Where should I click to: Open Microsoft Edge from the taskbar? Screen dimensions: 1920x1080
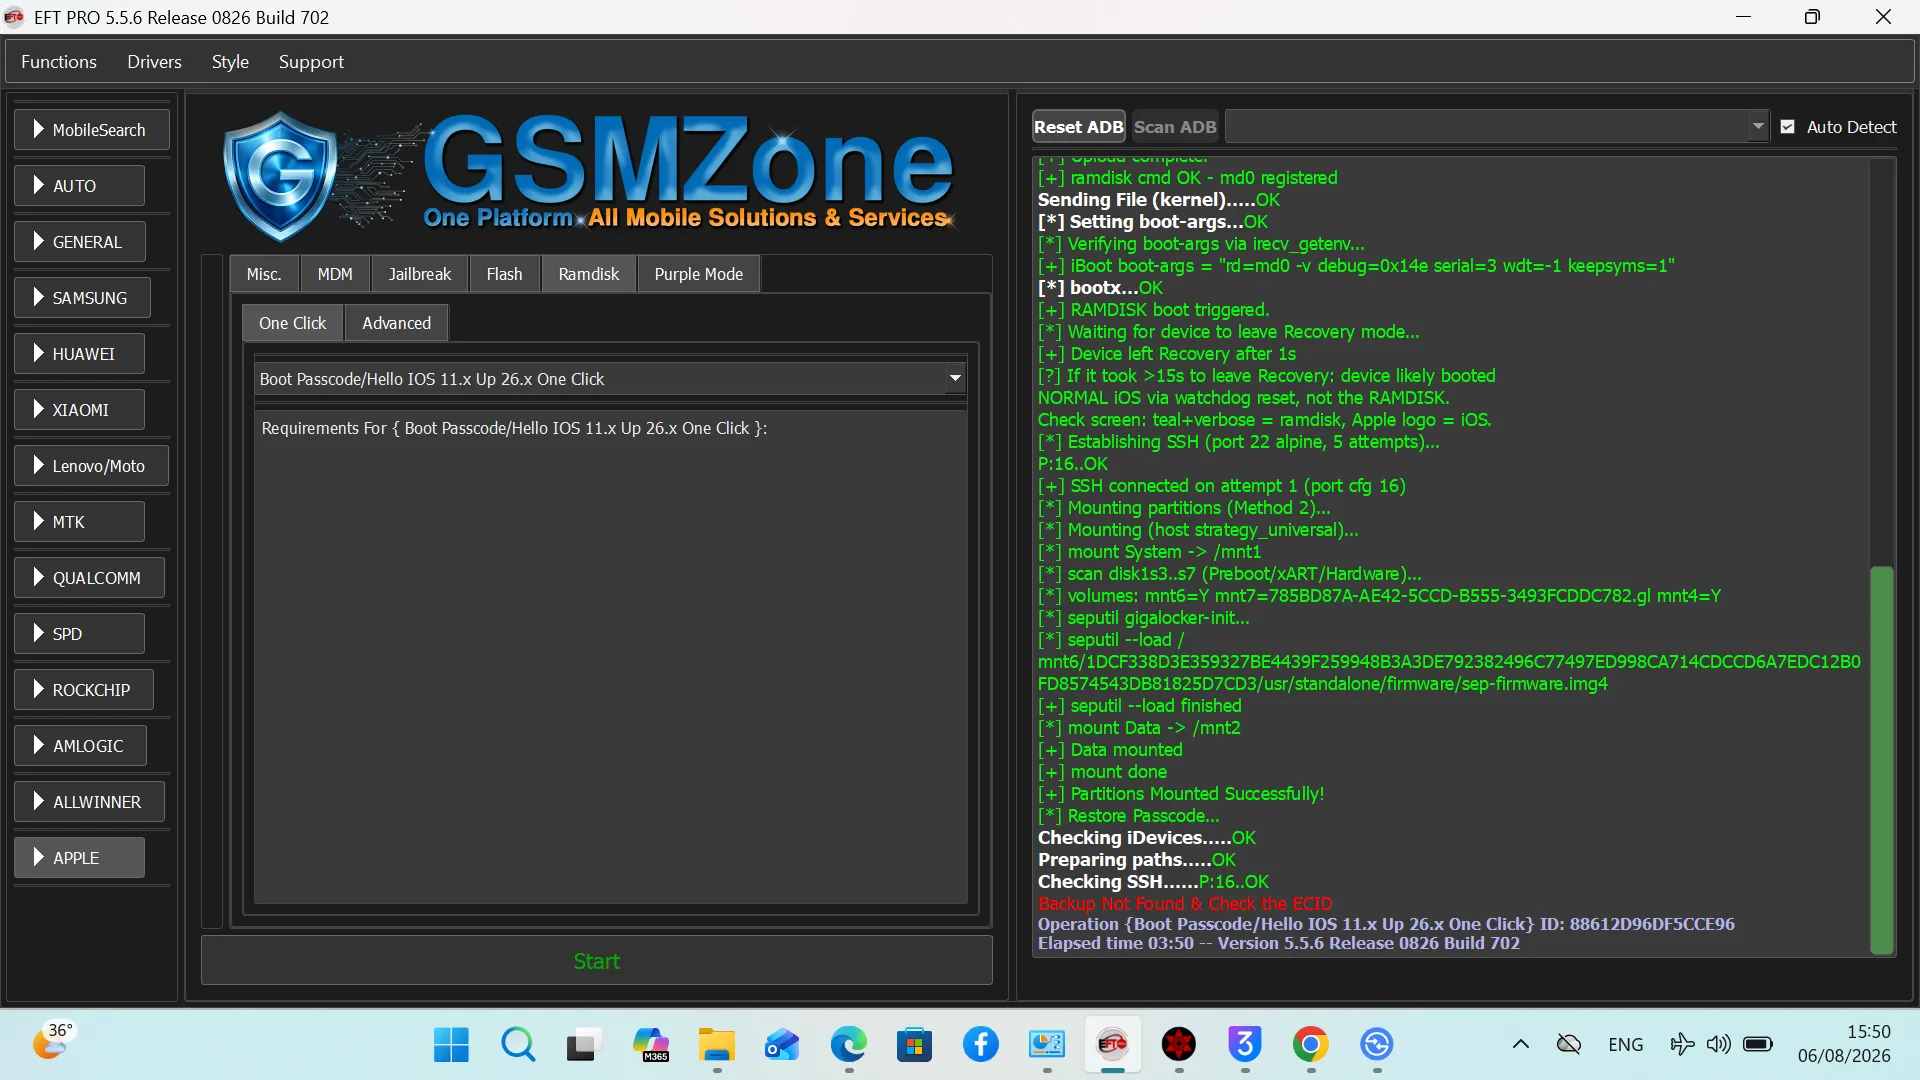848,1045
